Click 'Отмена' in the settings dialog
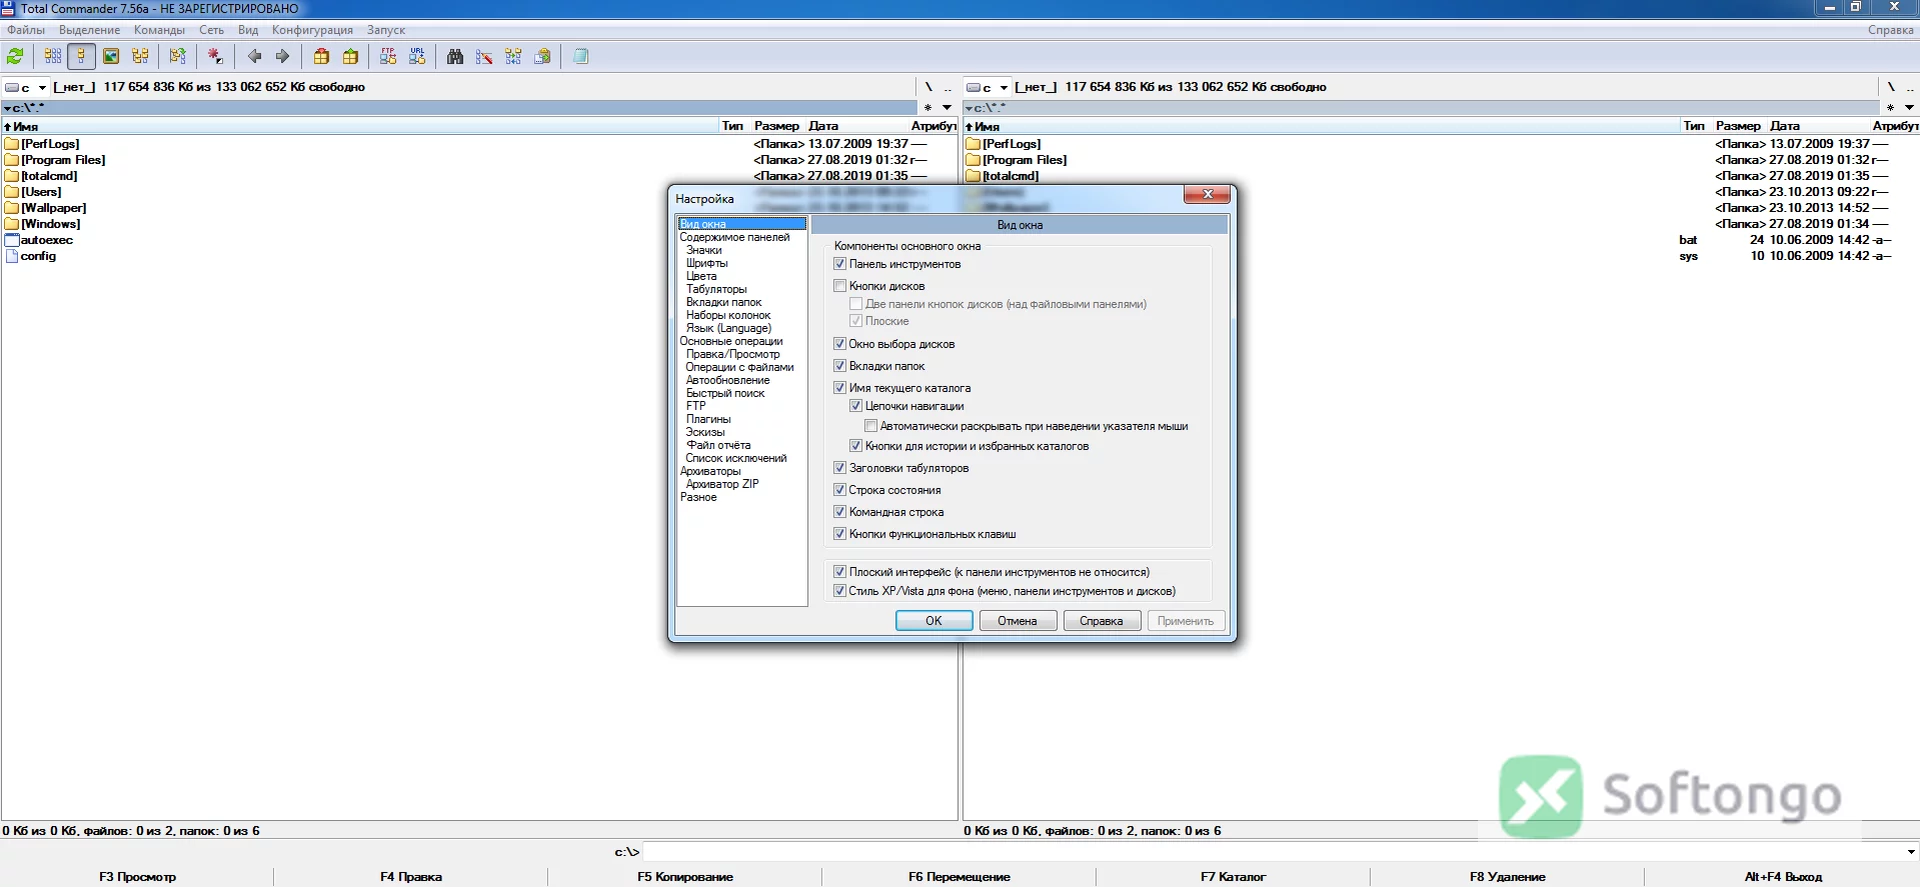This screenshot has width=1920, height=887. point(1017,621)
